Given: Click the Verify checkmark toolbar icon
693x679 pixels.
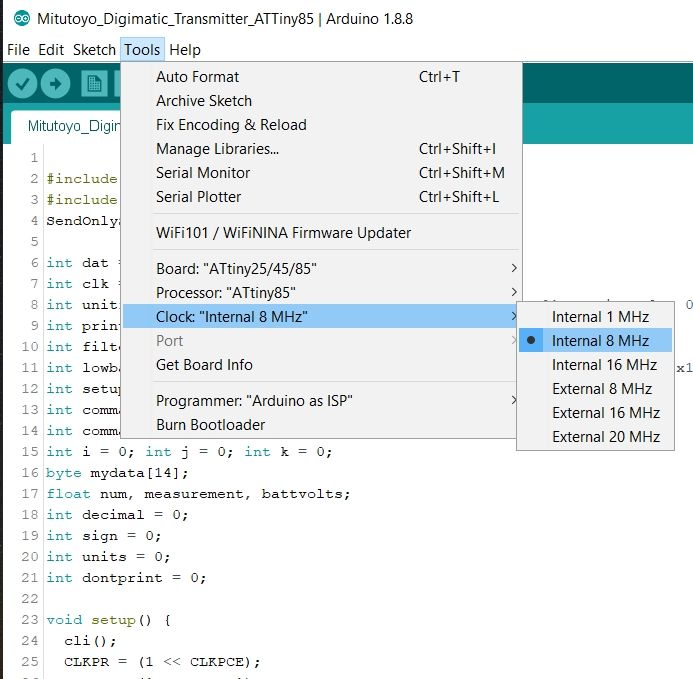Looking at the screenshot, I should click(22, 84).
